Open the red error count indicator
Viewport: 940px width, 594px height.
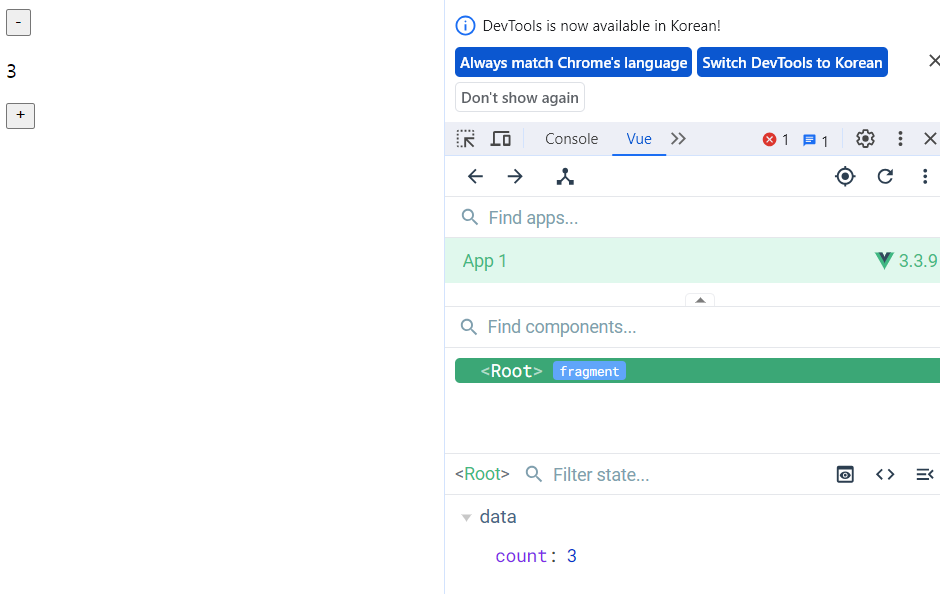776,140
